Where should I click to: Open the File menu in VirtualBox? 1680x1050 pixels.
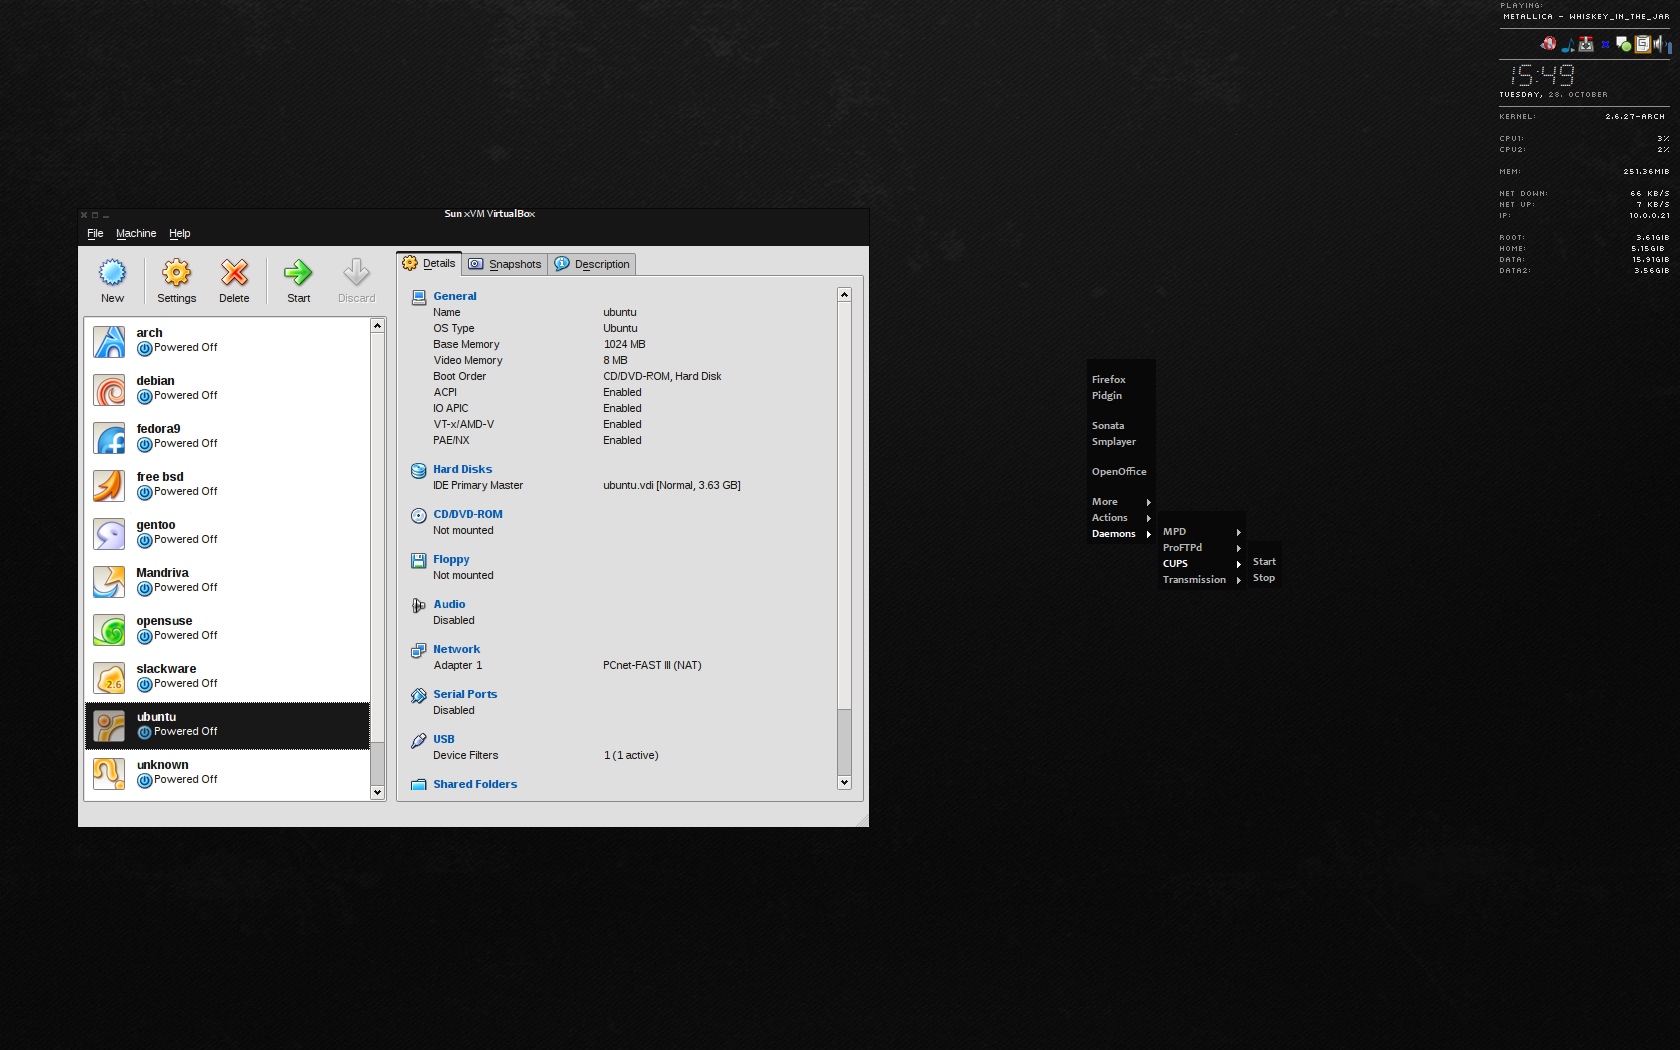coord(95,234)
